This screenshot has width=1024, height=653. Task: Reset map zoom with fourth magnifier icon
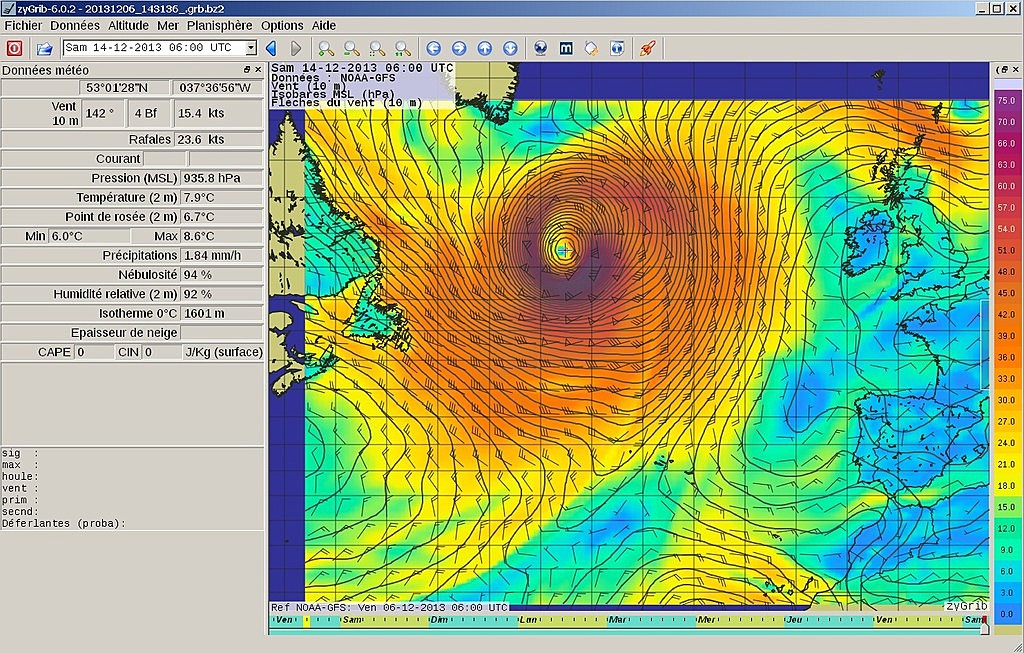pyautogui.click(x=403, y=48)
